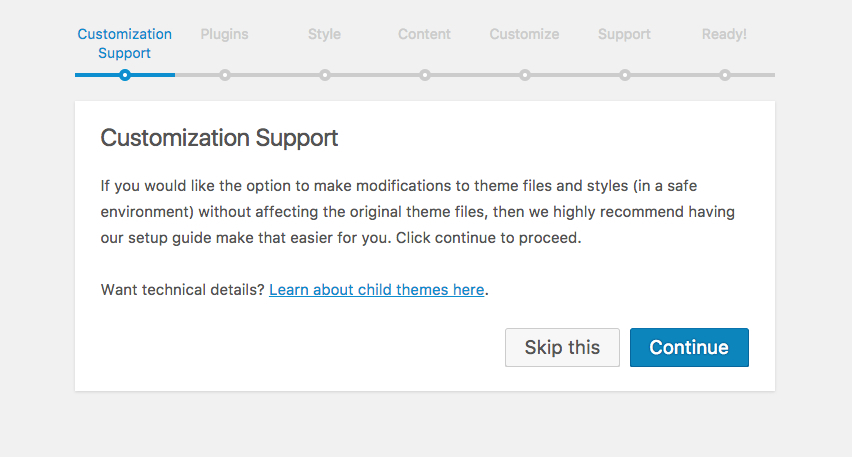Screen dimensions: 852x457
Task: Click the Customization Support step label
Action: [x=125, y=43]
